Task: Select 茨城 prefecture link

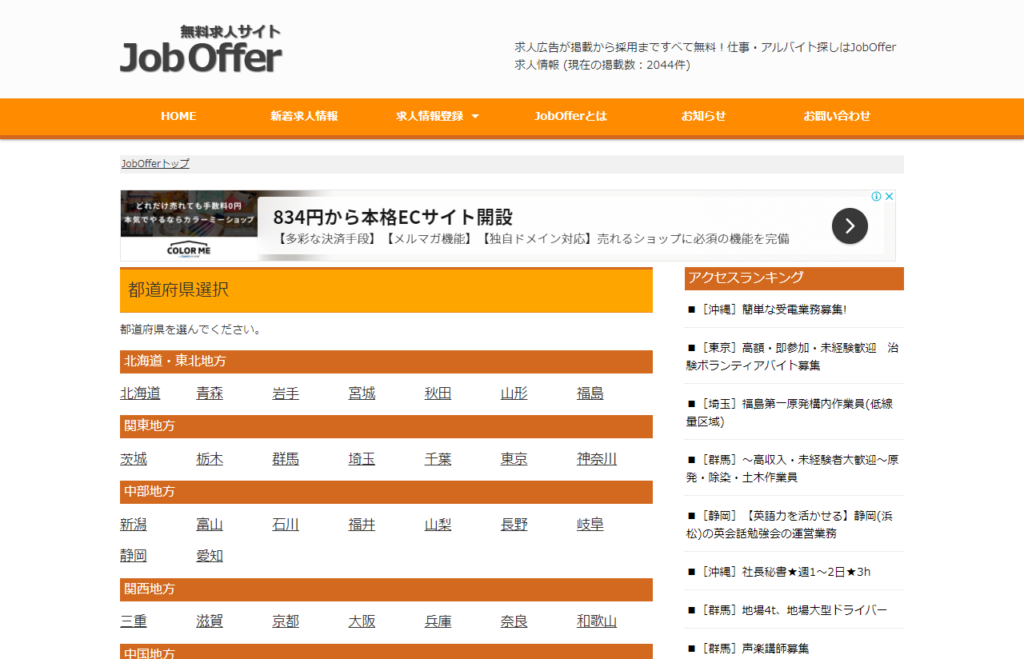Action: click(x=134, y=459)
